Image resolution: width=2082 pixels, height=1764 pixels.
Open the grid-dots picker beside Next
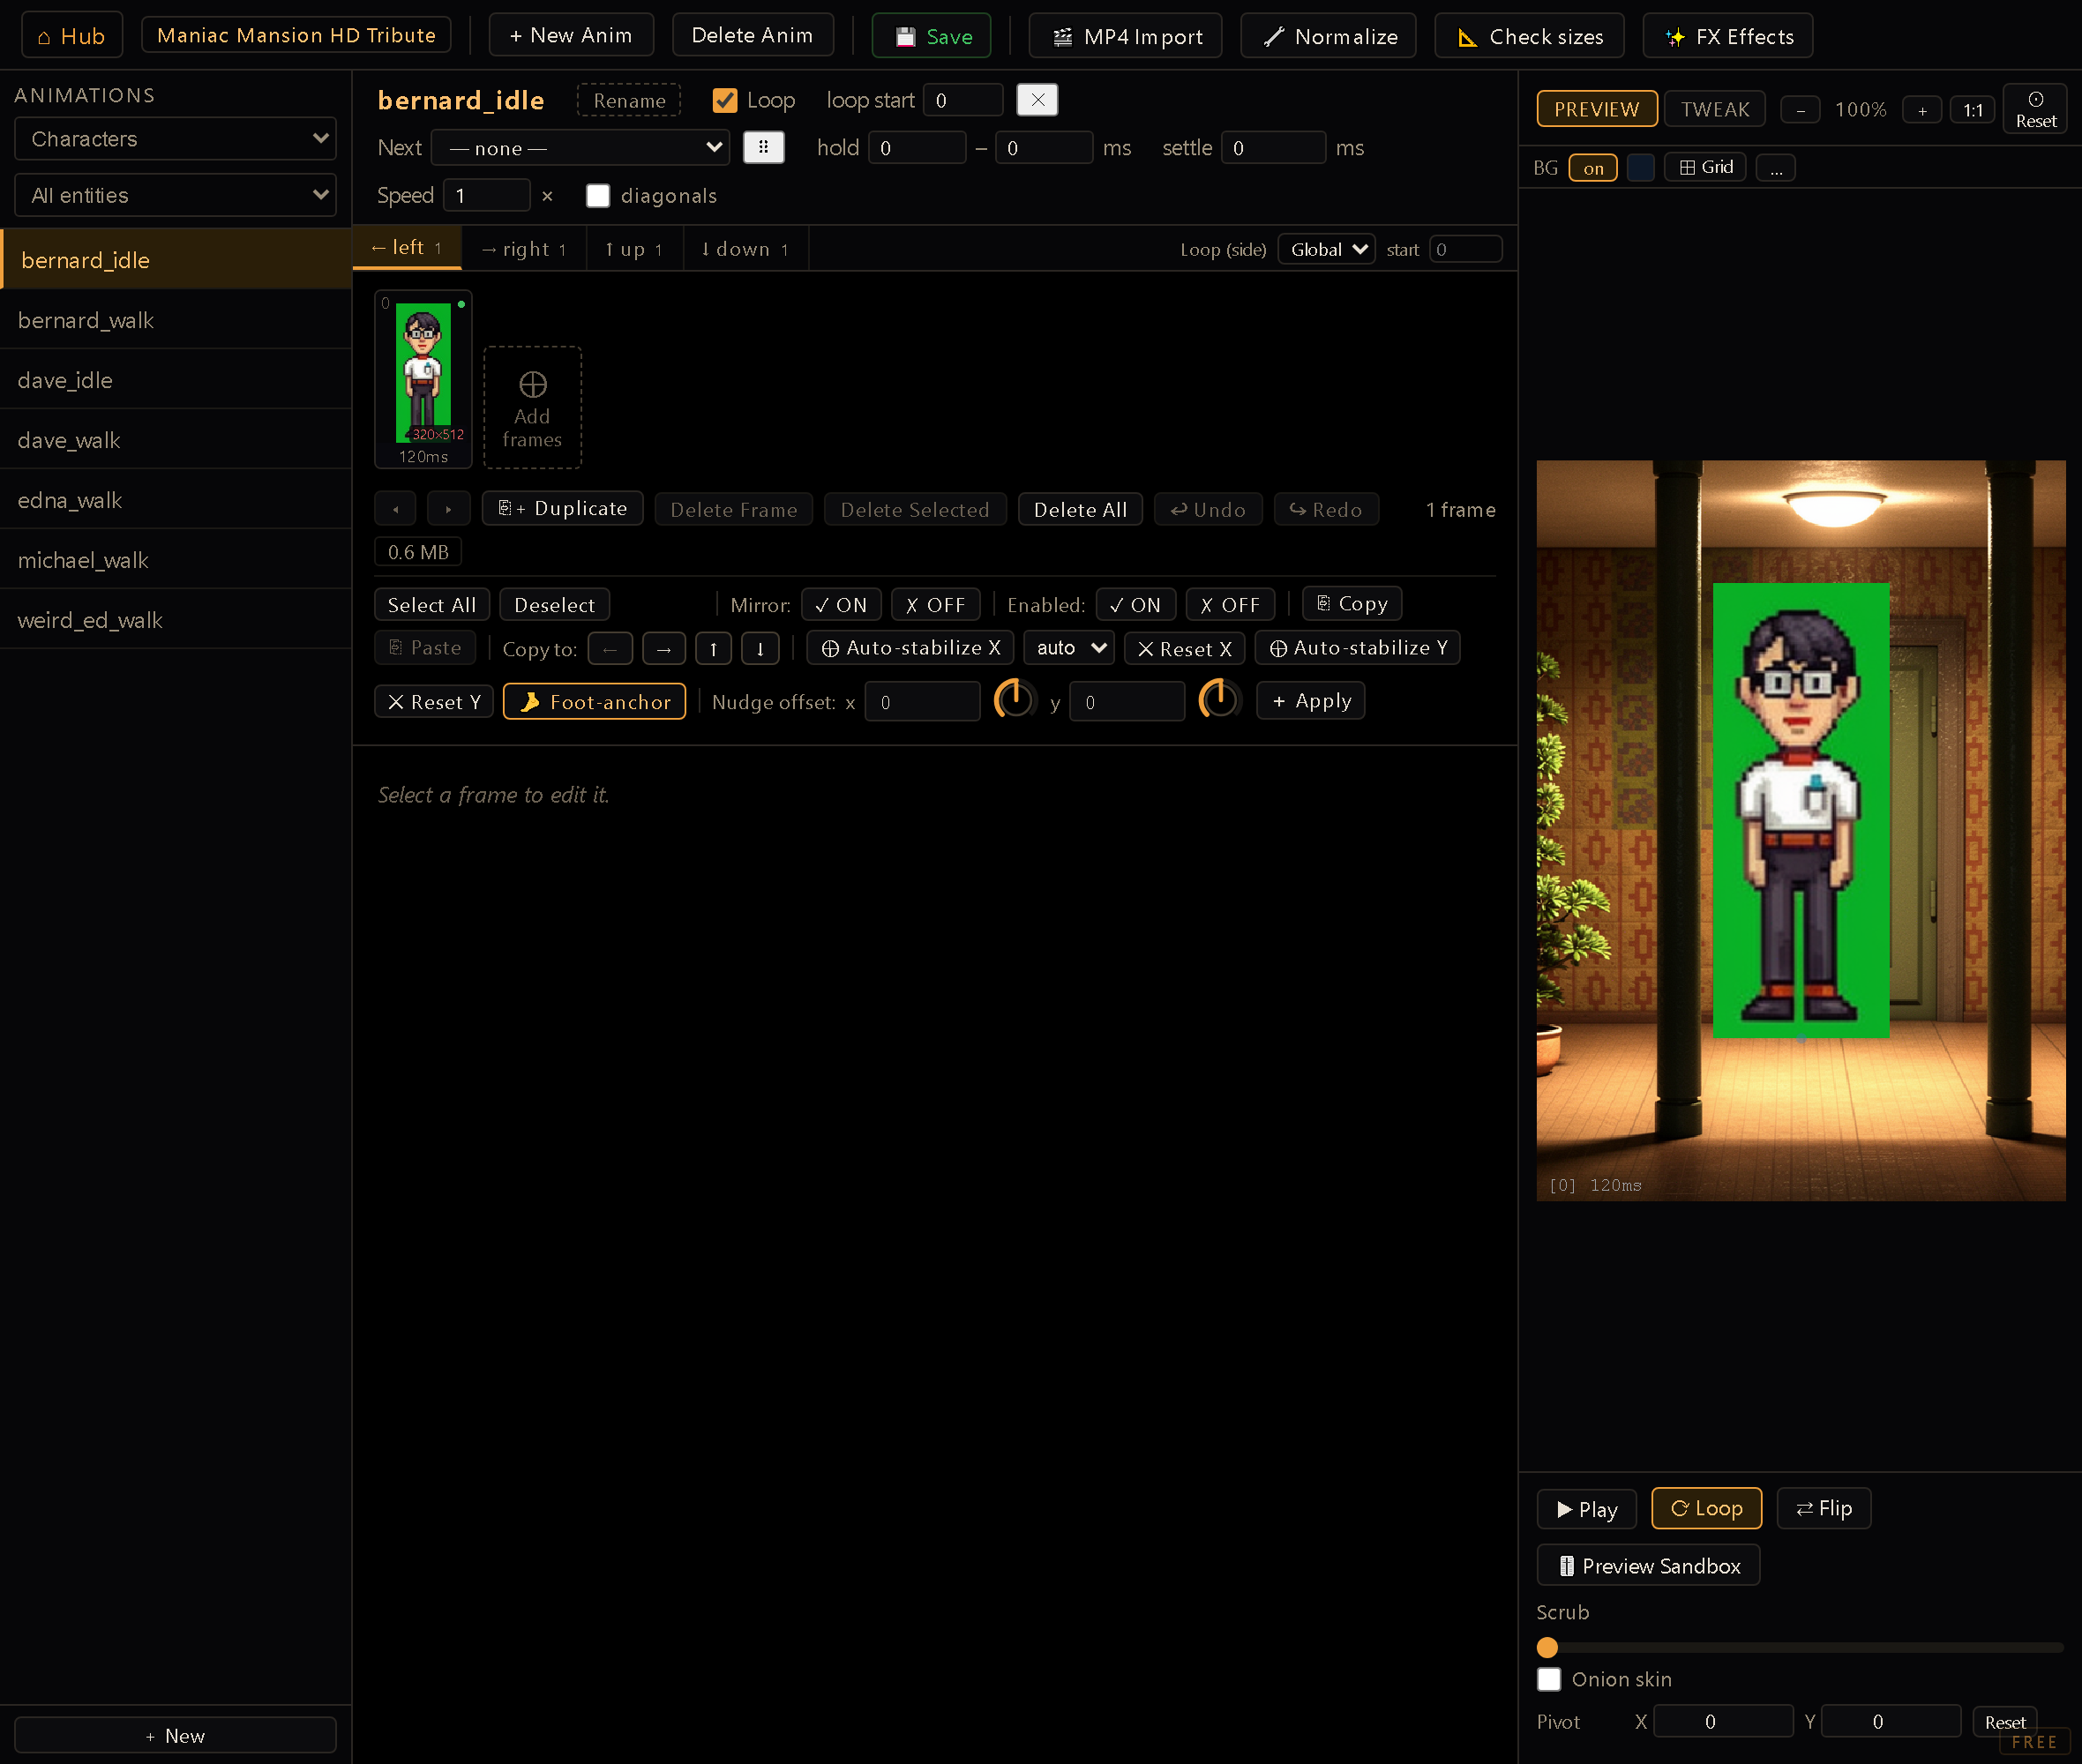coord(763,148)
